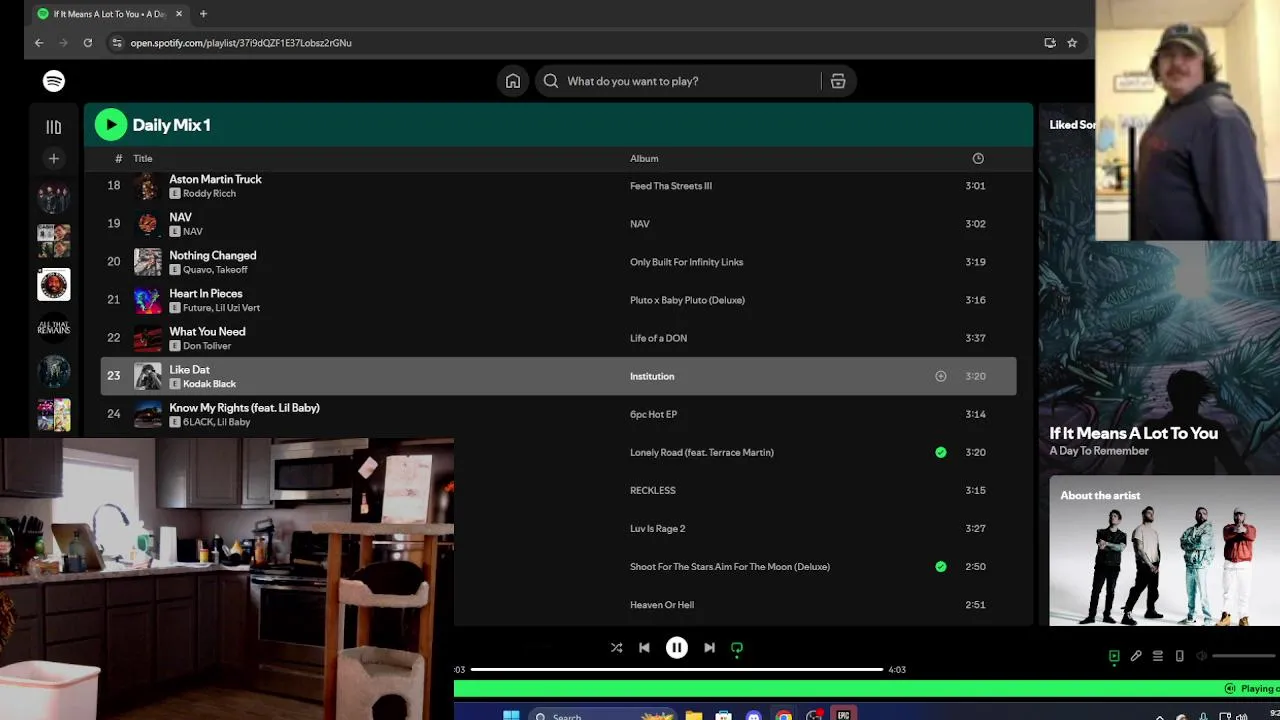
Task: Go back in the browser
Action: 39,43
